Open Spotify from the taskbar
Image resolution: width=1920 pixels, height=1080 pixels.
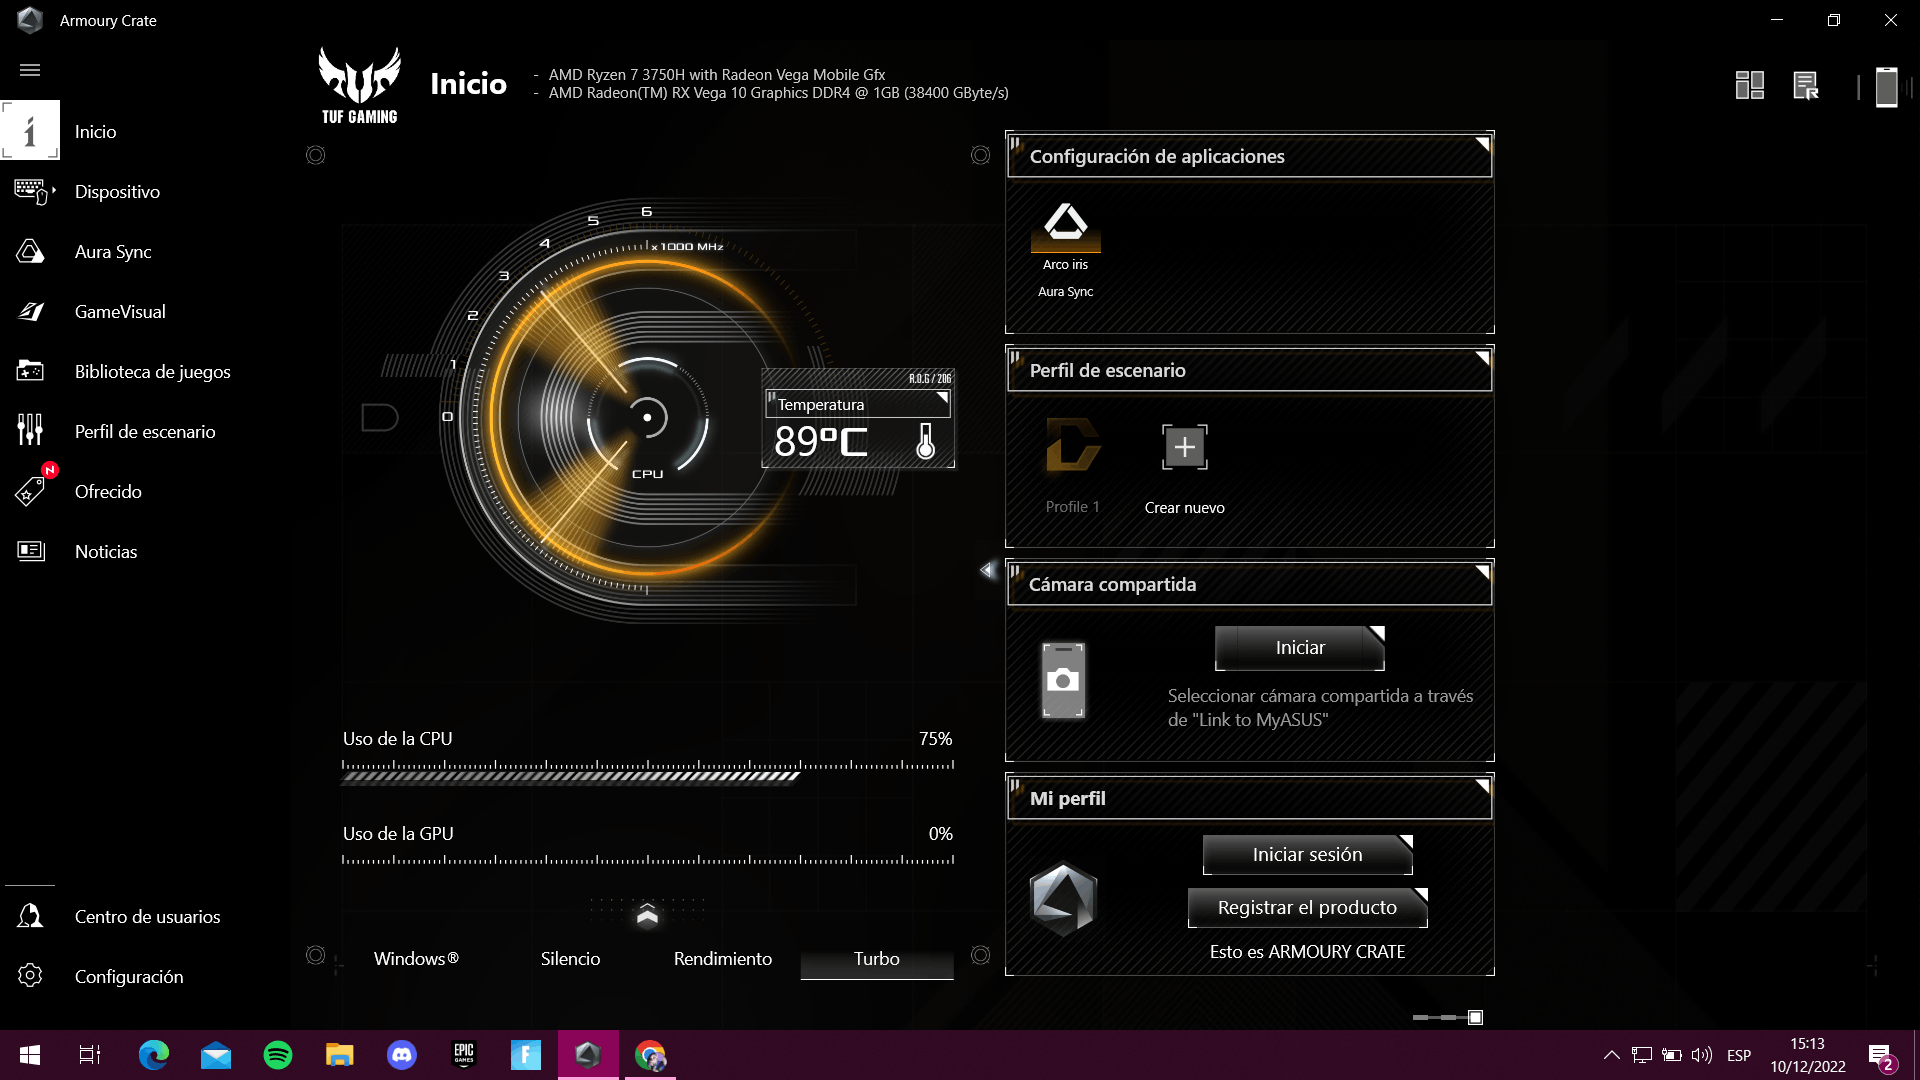[278, 1055]
